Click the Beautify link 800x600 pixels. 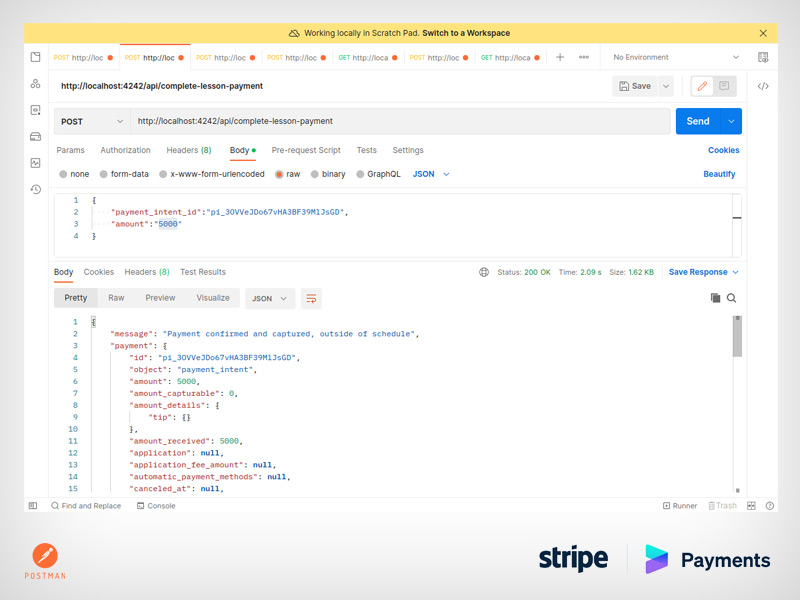pyautogui.click(x=719, y=174)
